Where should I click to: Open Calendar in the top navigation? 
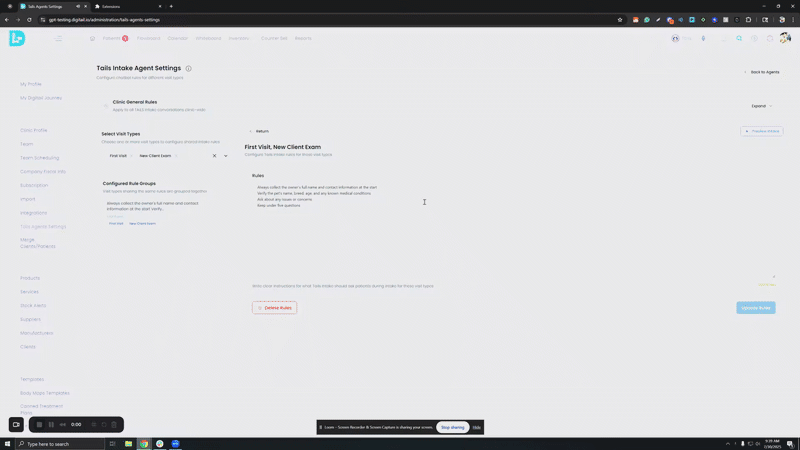(x=178, y=38)
